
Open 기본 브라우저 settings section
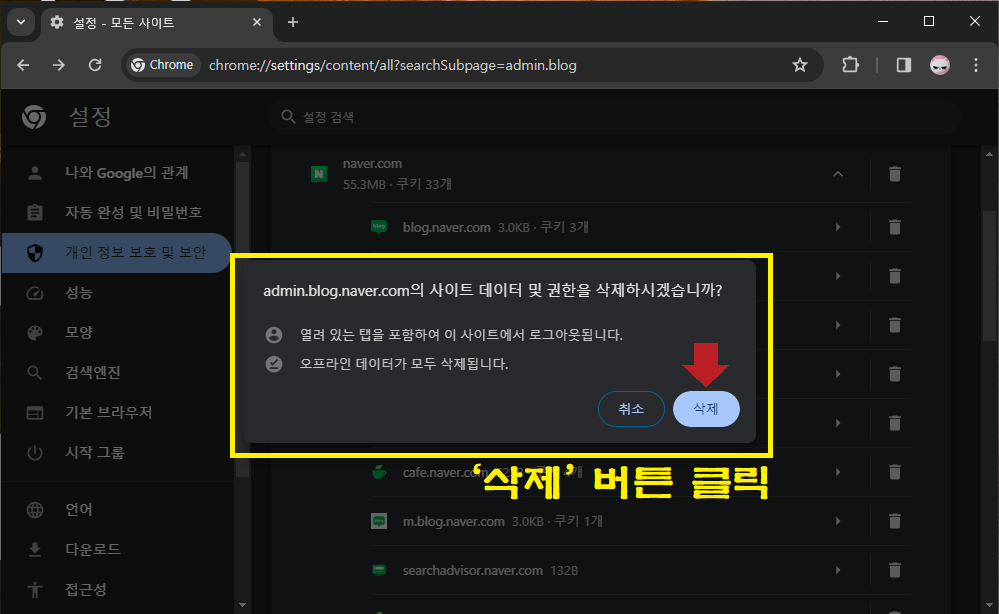click(x=116, y=413)
